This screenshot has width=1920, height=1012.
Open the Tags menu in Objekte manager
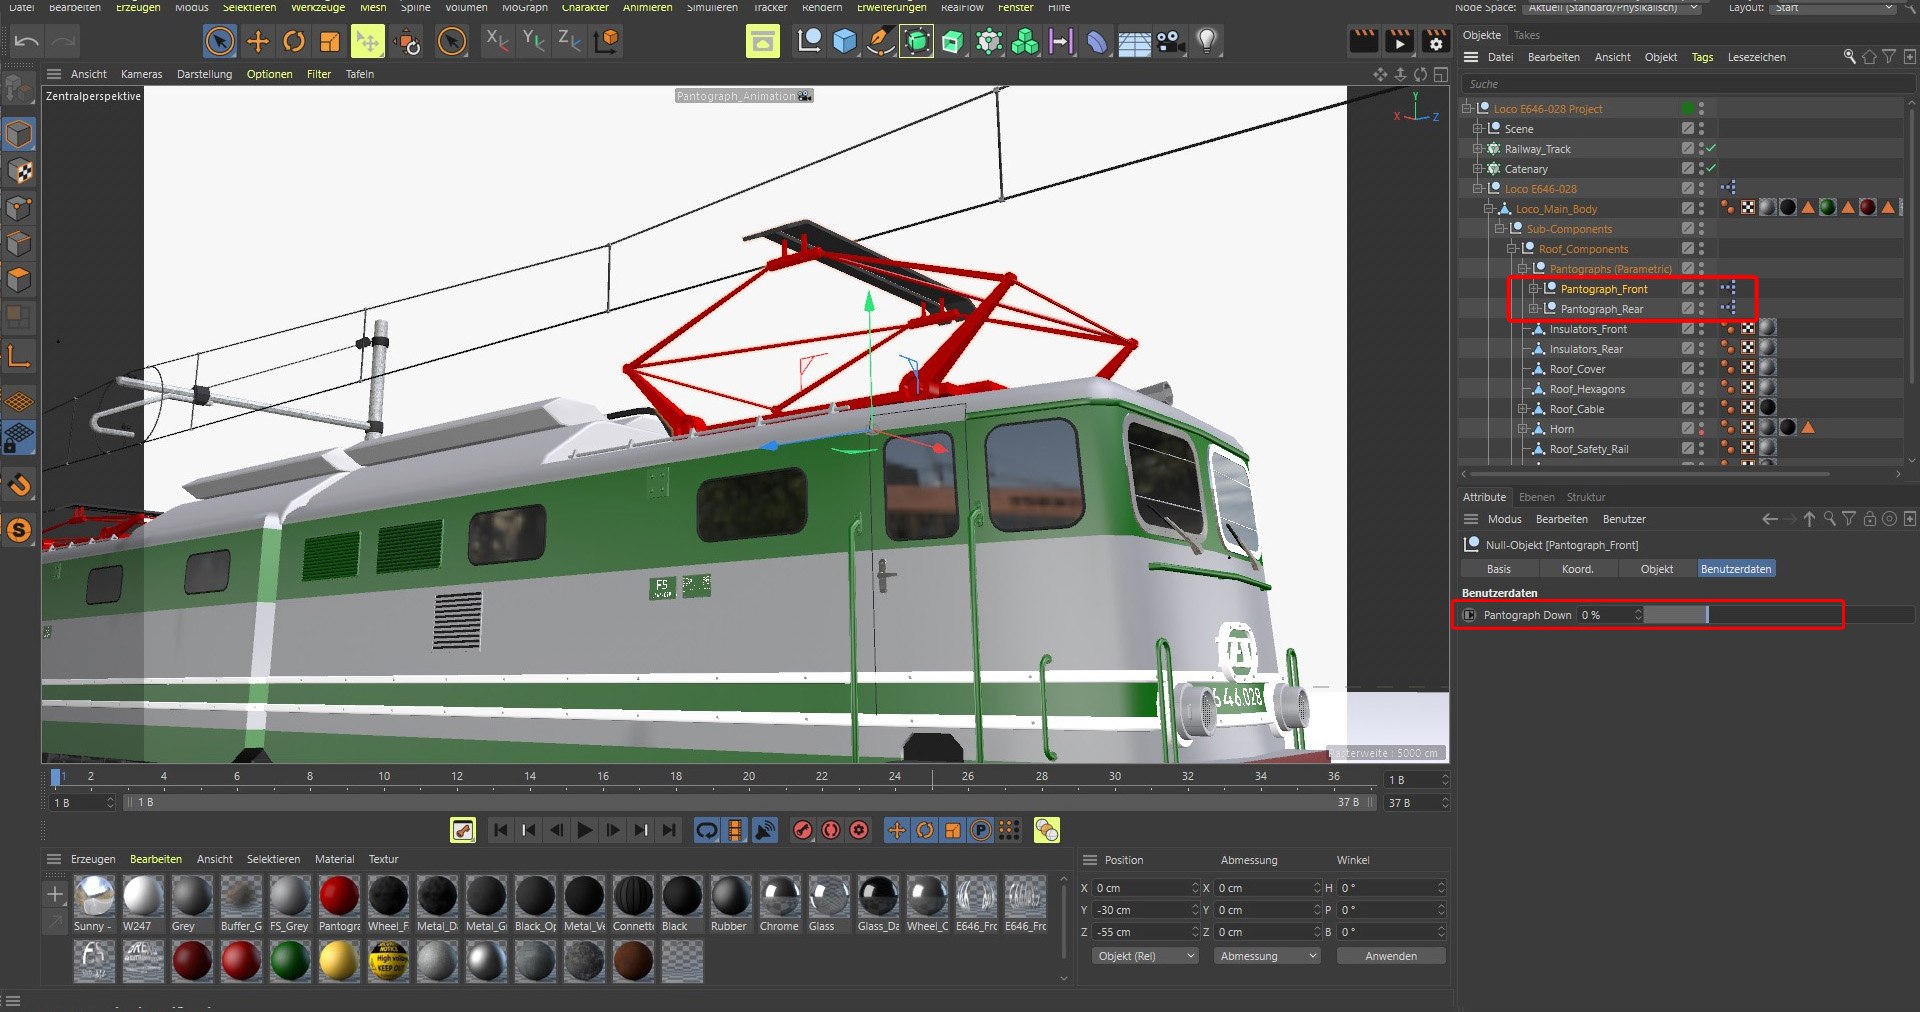(1702, 57)
